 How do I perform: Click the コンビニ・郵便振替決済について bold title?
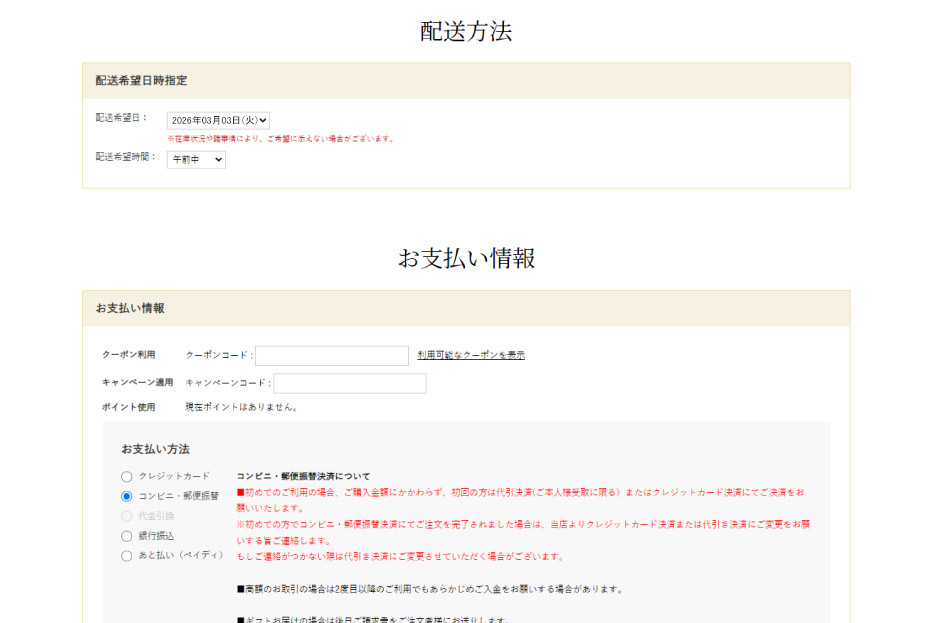click(x=303, y=476)
